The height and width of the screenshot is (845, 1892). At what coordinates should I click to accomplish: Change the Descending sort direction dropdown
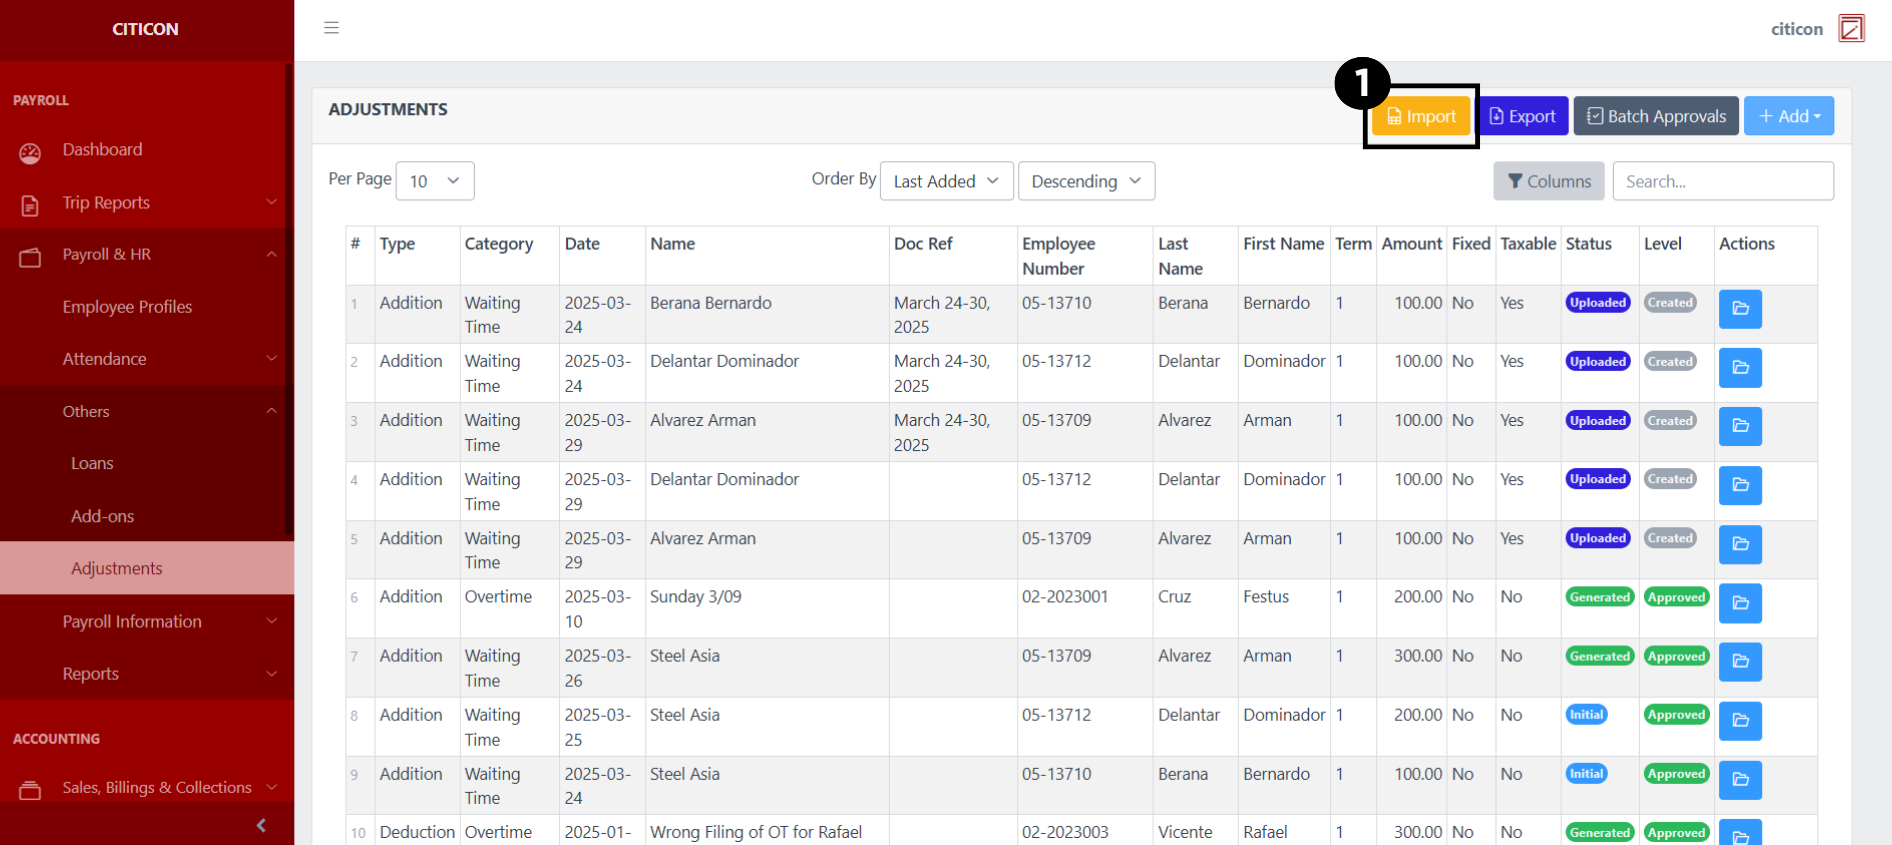click(x=1085, y=181)
